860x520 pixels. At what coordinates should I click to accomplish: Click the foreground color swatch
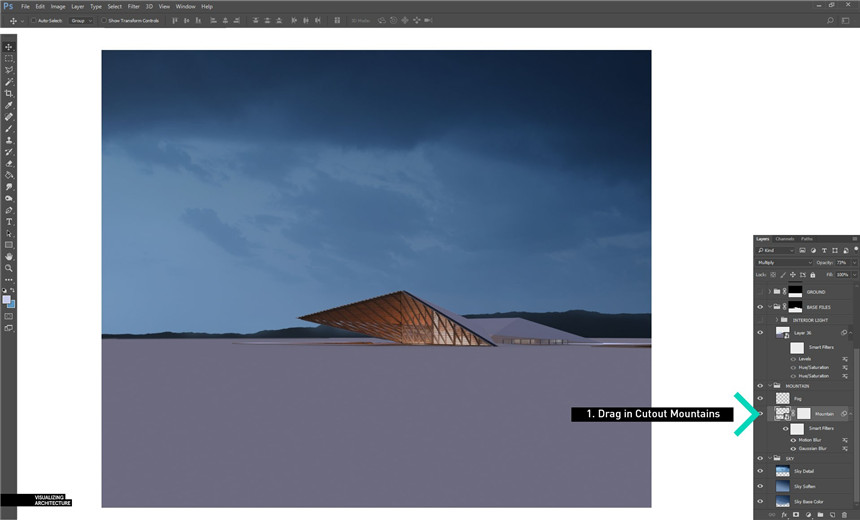pos(6,300)
